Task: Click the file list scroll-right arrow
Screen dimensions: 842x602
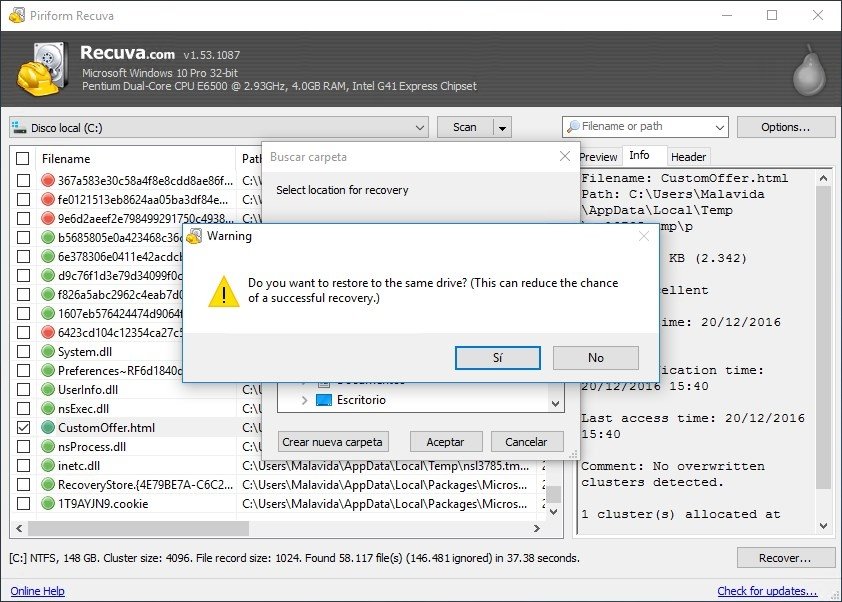Action: click(x=536, y=528)
